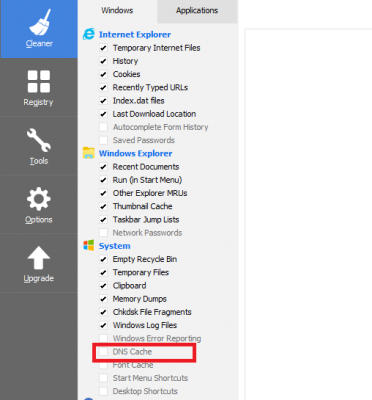Screen dimensions: 372x400
Task: Open the Registry section grid icon
Action: tap(39, 81)
